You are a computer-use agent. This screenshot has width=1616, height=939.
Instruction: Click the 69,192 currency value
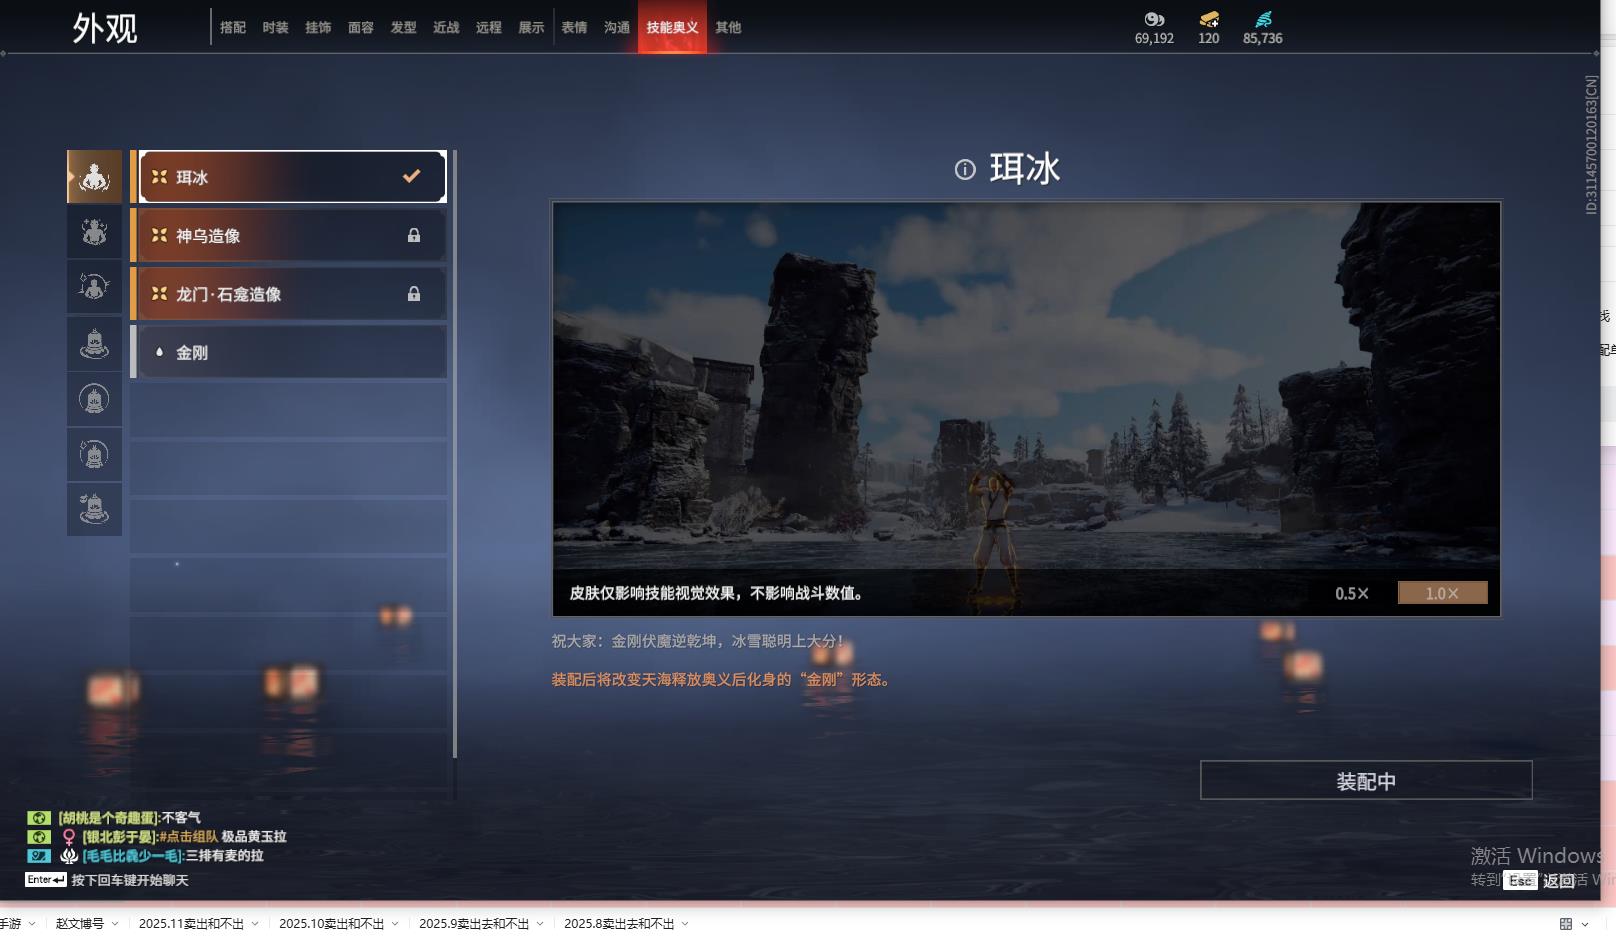point(1154,39)
